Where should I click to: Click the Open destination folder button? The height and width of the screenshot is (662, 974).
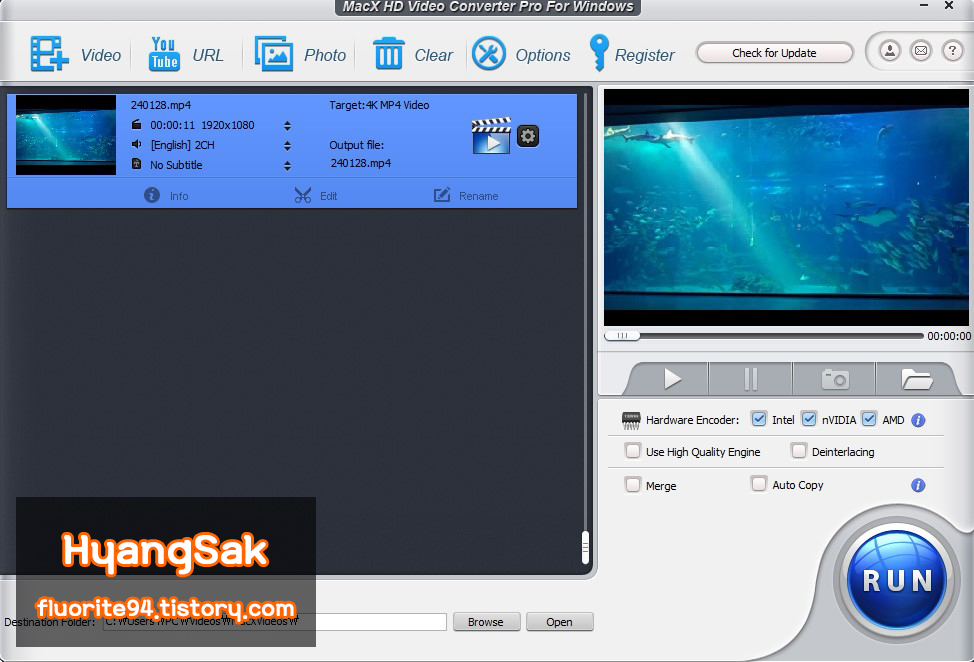tap(559, 622)
